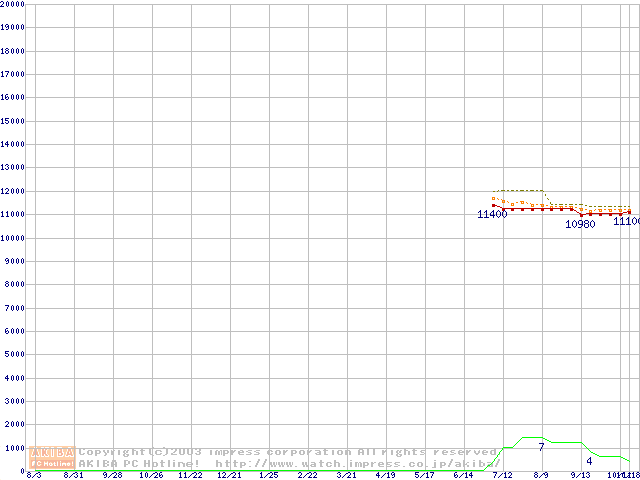Select the 12/21 date on the x-axis

[x=229, y=475]
